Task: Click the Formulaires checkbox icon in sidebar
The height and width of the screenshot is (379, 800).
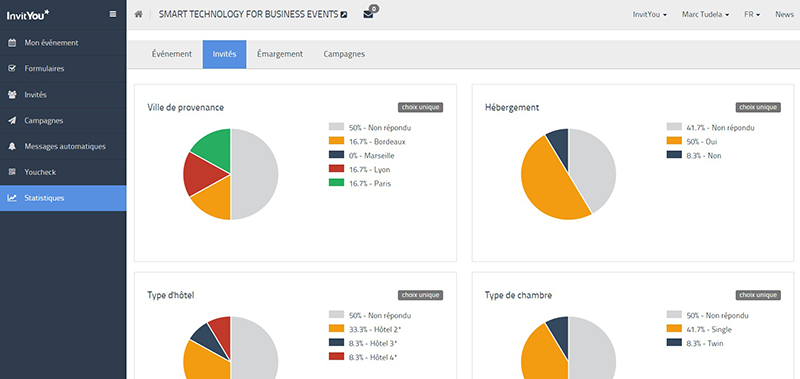Action: (12, 68)
